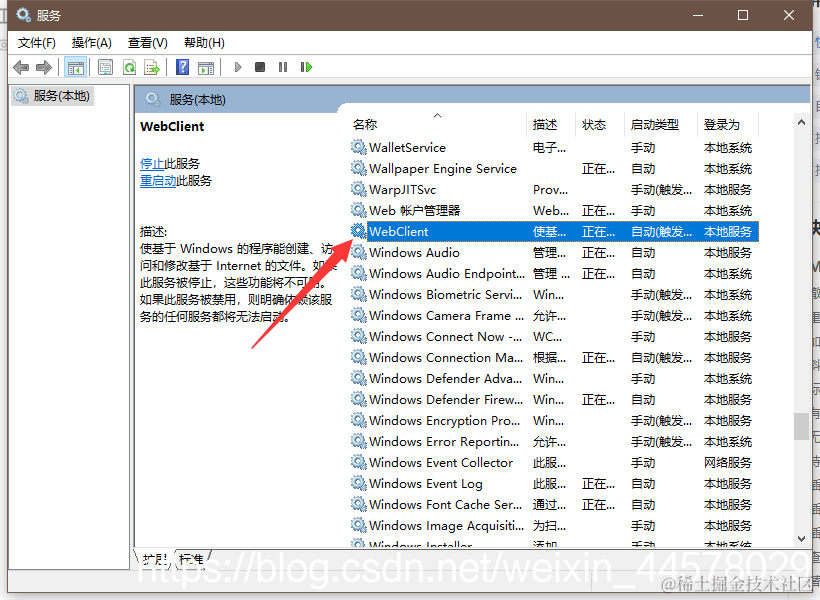This screenshot has width=820, height=600.
Task: Click 自动(触发 startup type of WebClient
Action: coord(661,231)
